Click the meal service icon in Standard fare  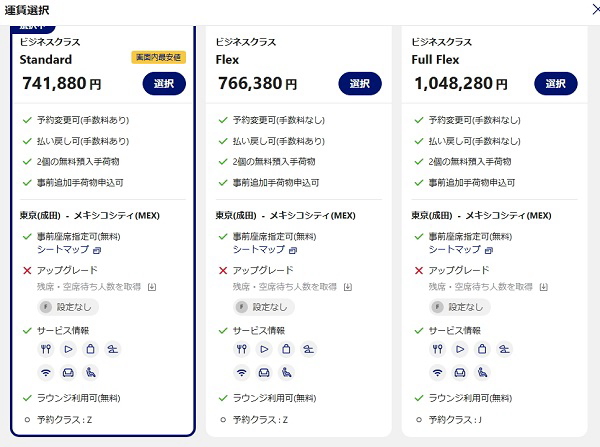(45, 349)
